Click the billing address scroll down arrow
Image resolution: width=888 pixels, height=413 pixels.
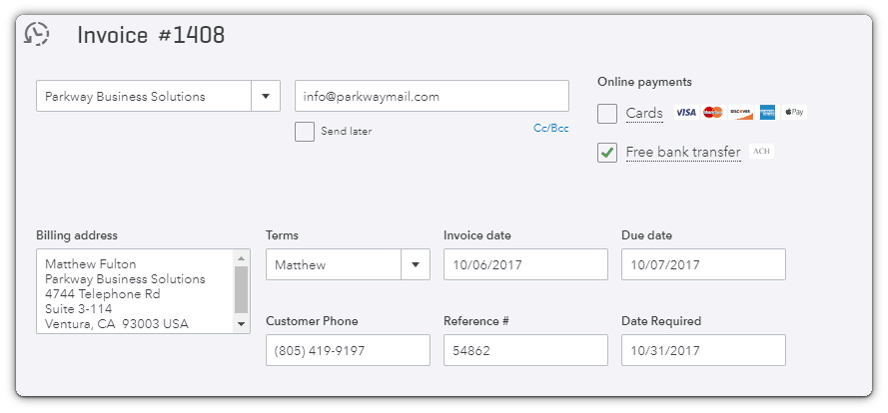click(x=241, y=324)
